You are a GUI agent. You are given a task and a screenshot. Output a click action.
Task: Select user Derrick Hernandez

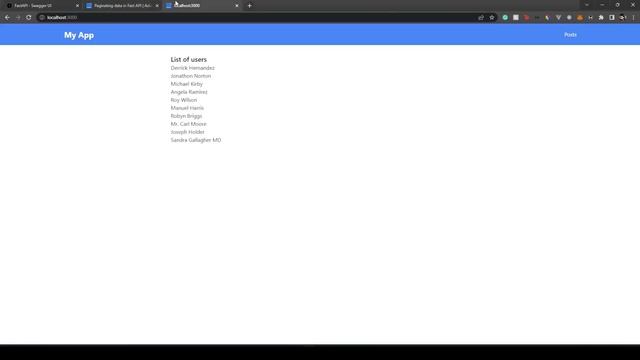(192, 68)
